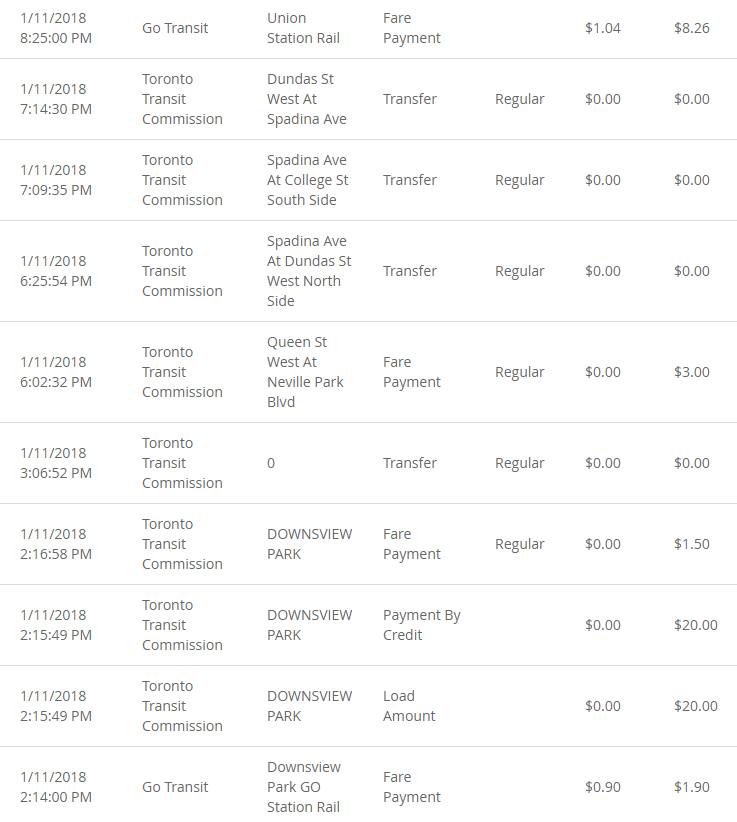Screen dimensions: 737x822
Task: Click the location cell showing 0
Action: click(271, 463)
